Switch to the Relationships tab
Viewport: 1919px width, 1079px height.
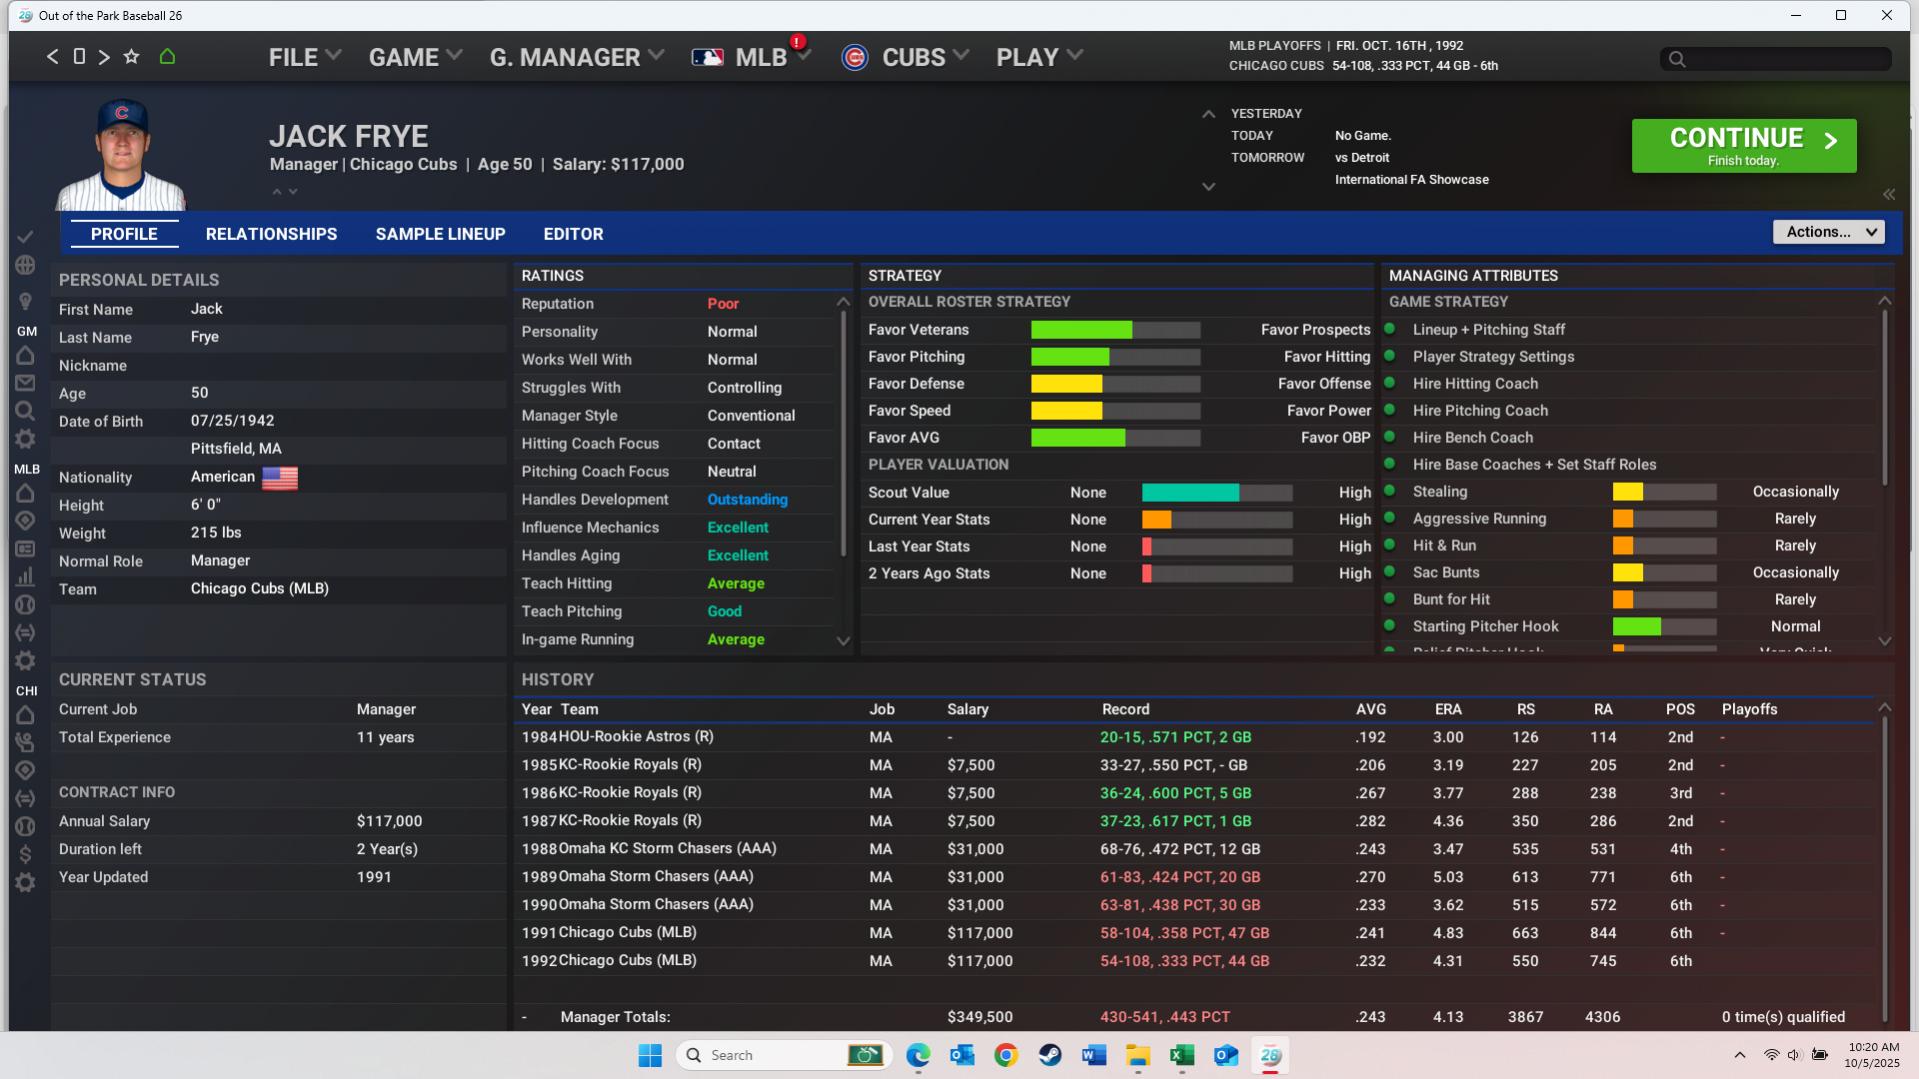click(271, 234)
